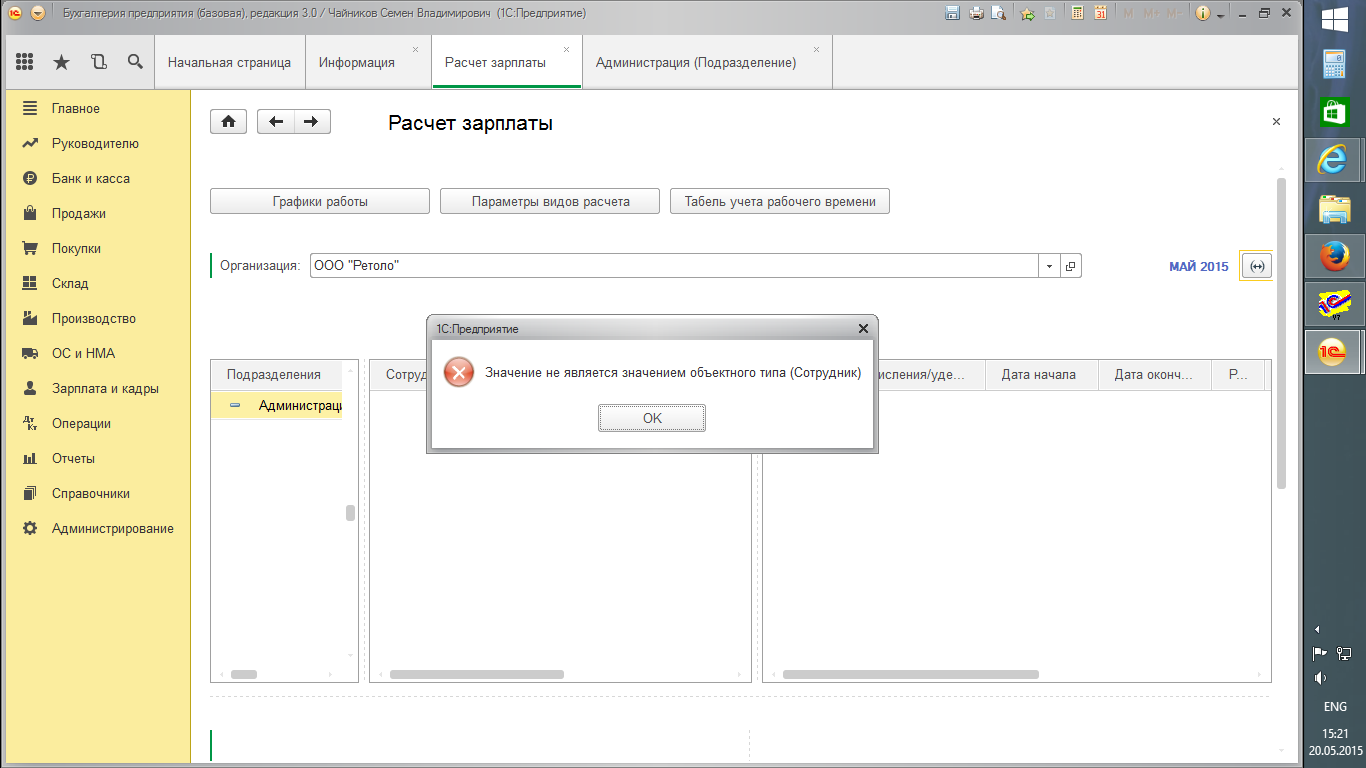Click the red error icon in dialog

click(459, 373)
